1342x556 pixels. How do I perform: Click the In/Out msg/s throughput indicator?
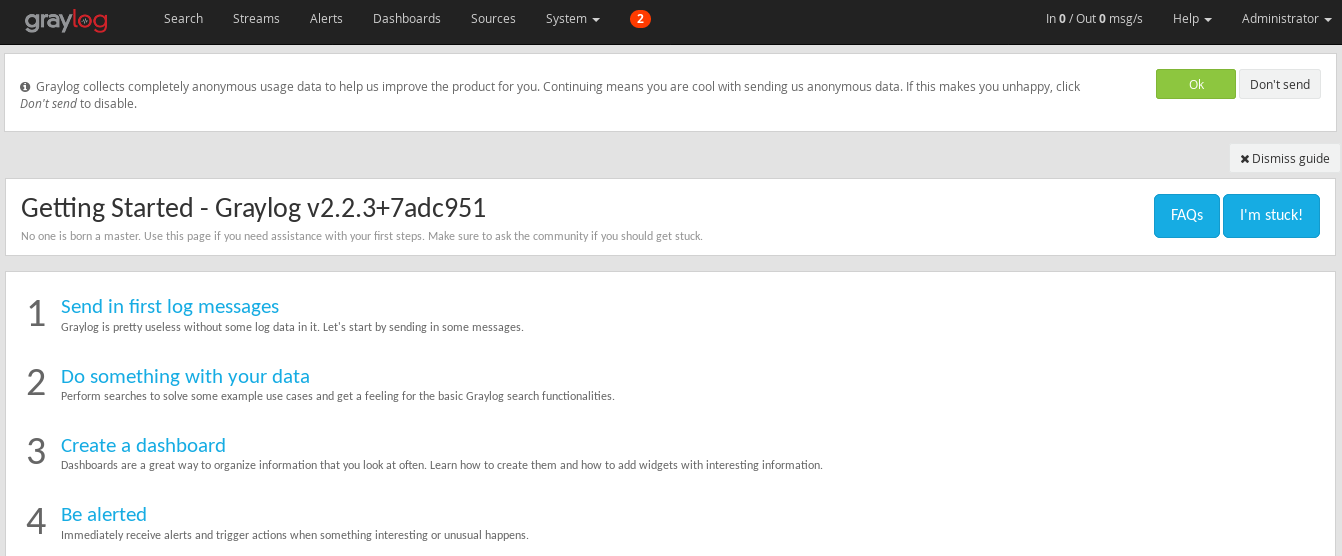pyautogui.click(x=1094, y=18)
